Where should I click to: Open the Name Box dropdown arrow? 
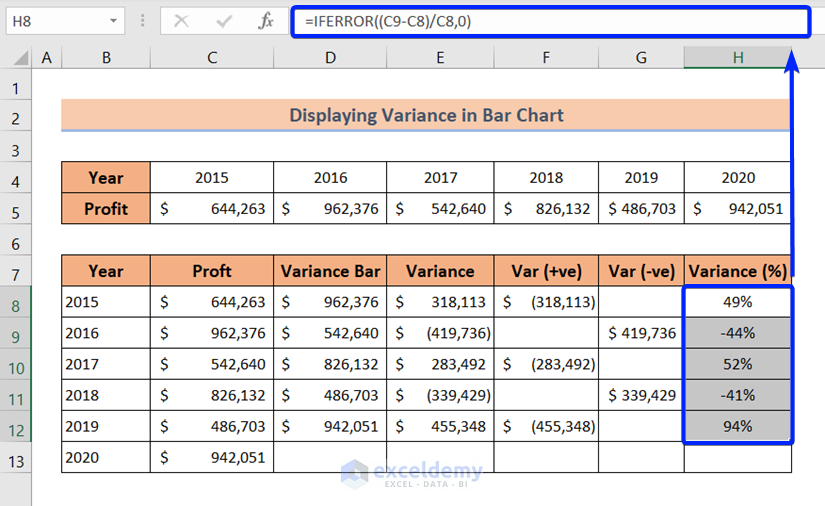tap(113, 21)
